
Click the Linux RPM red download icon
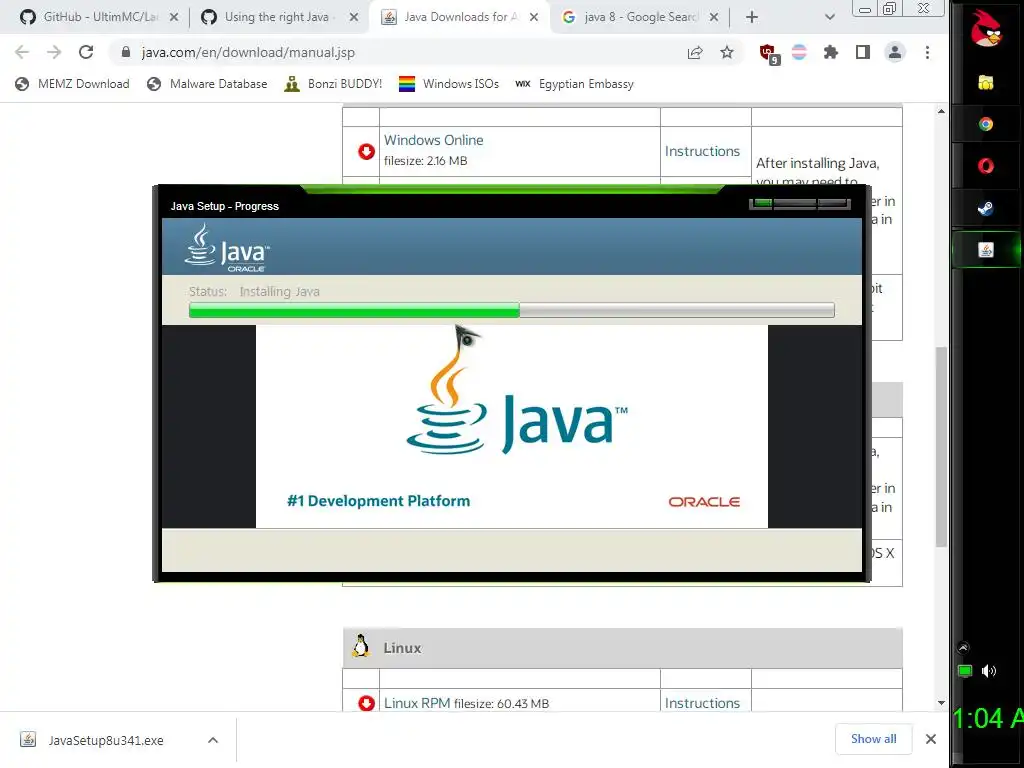366,703
